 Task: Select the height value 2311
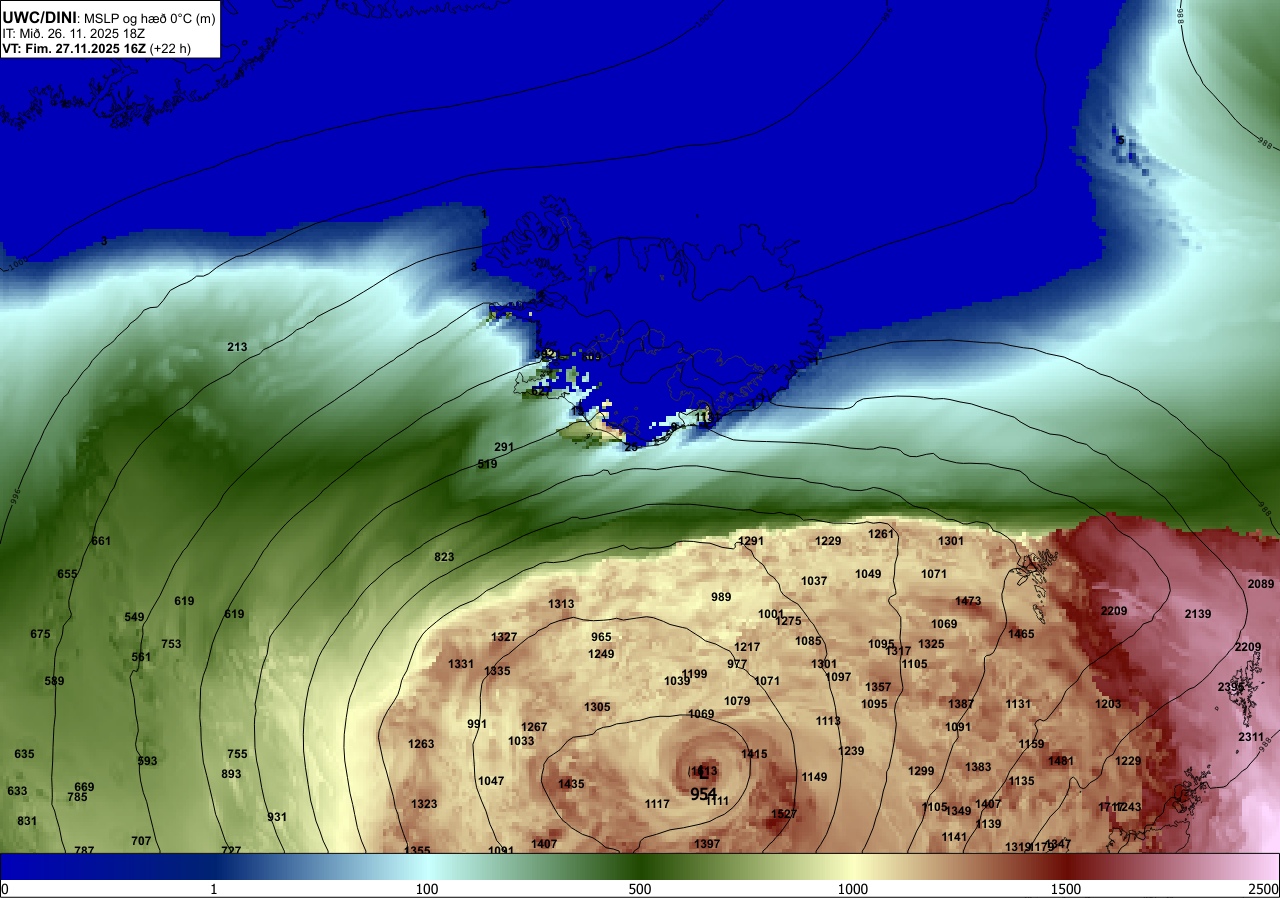[1251, 737]
